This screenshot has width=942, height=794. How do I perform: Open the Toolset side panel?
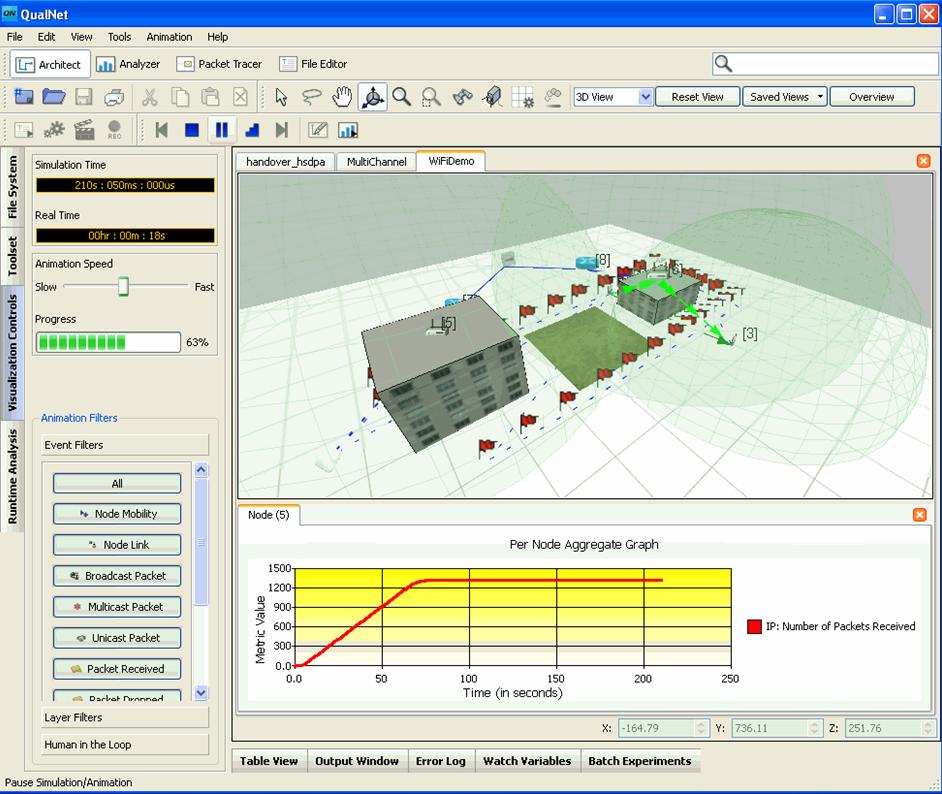[x=12, y=256]
